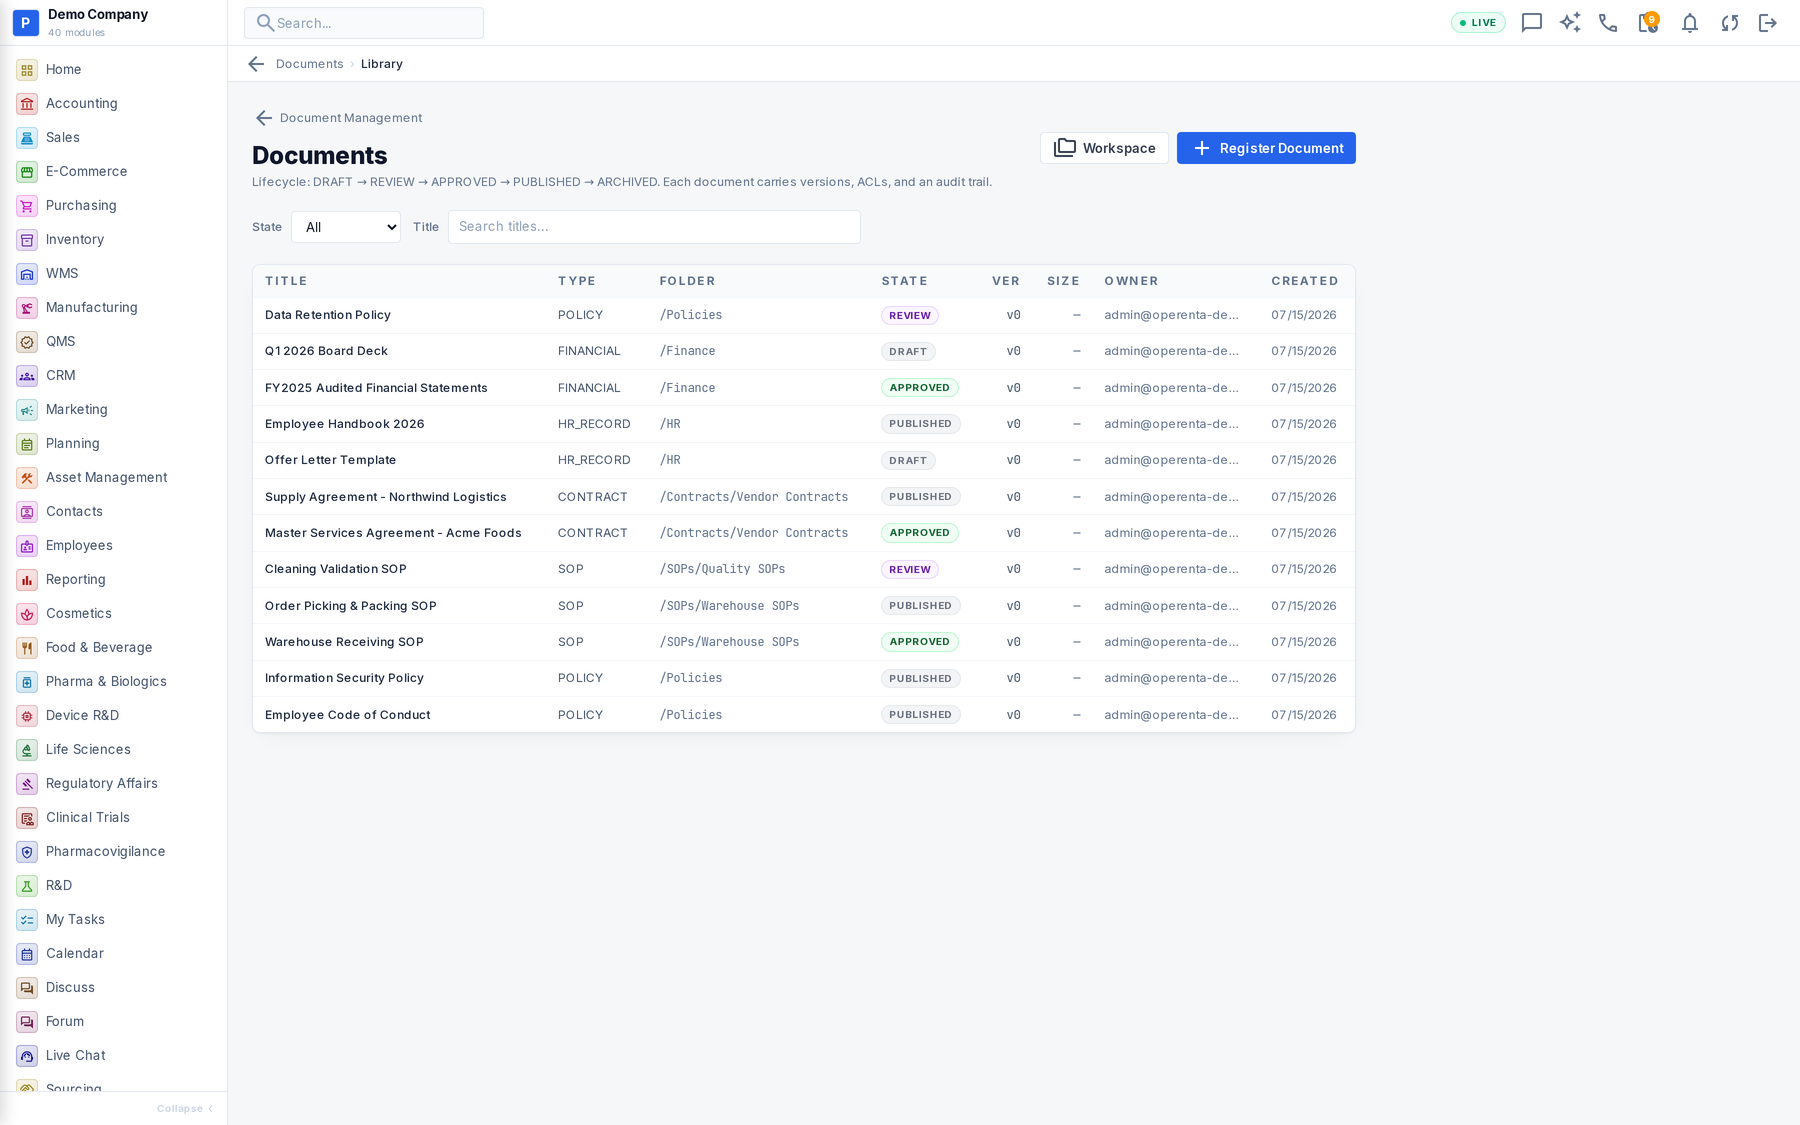1800x1125 pixels.
Task: Click the Register Document button
Action: click(x=1266, y=148)
